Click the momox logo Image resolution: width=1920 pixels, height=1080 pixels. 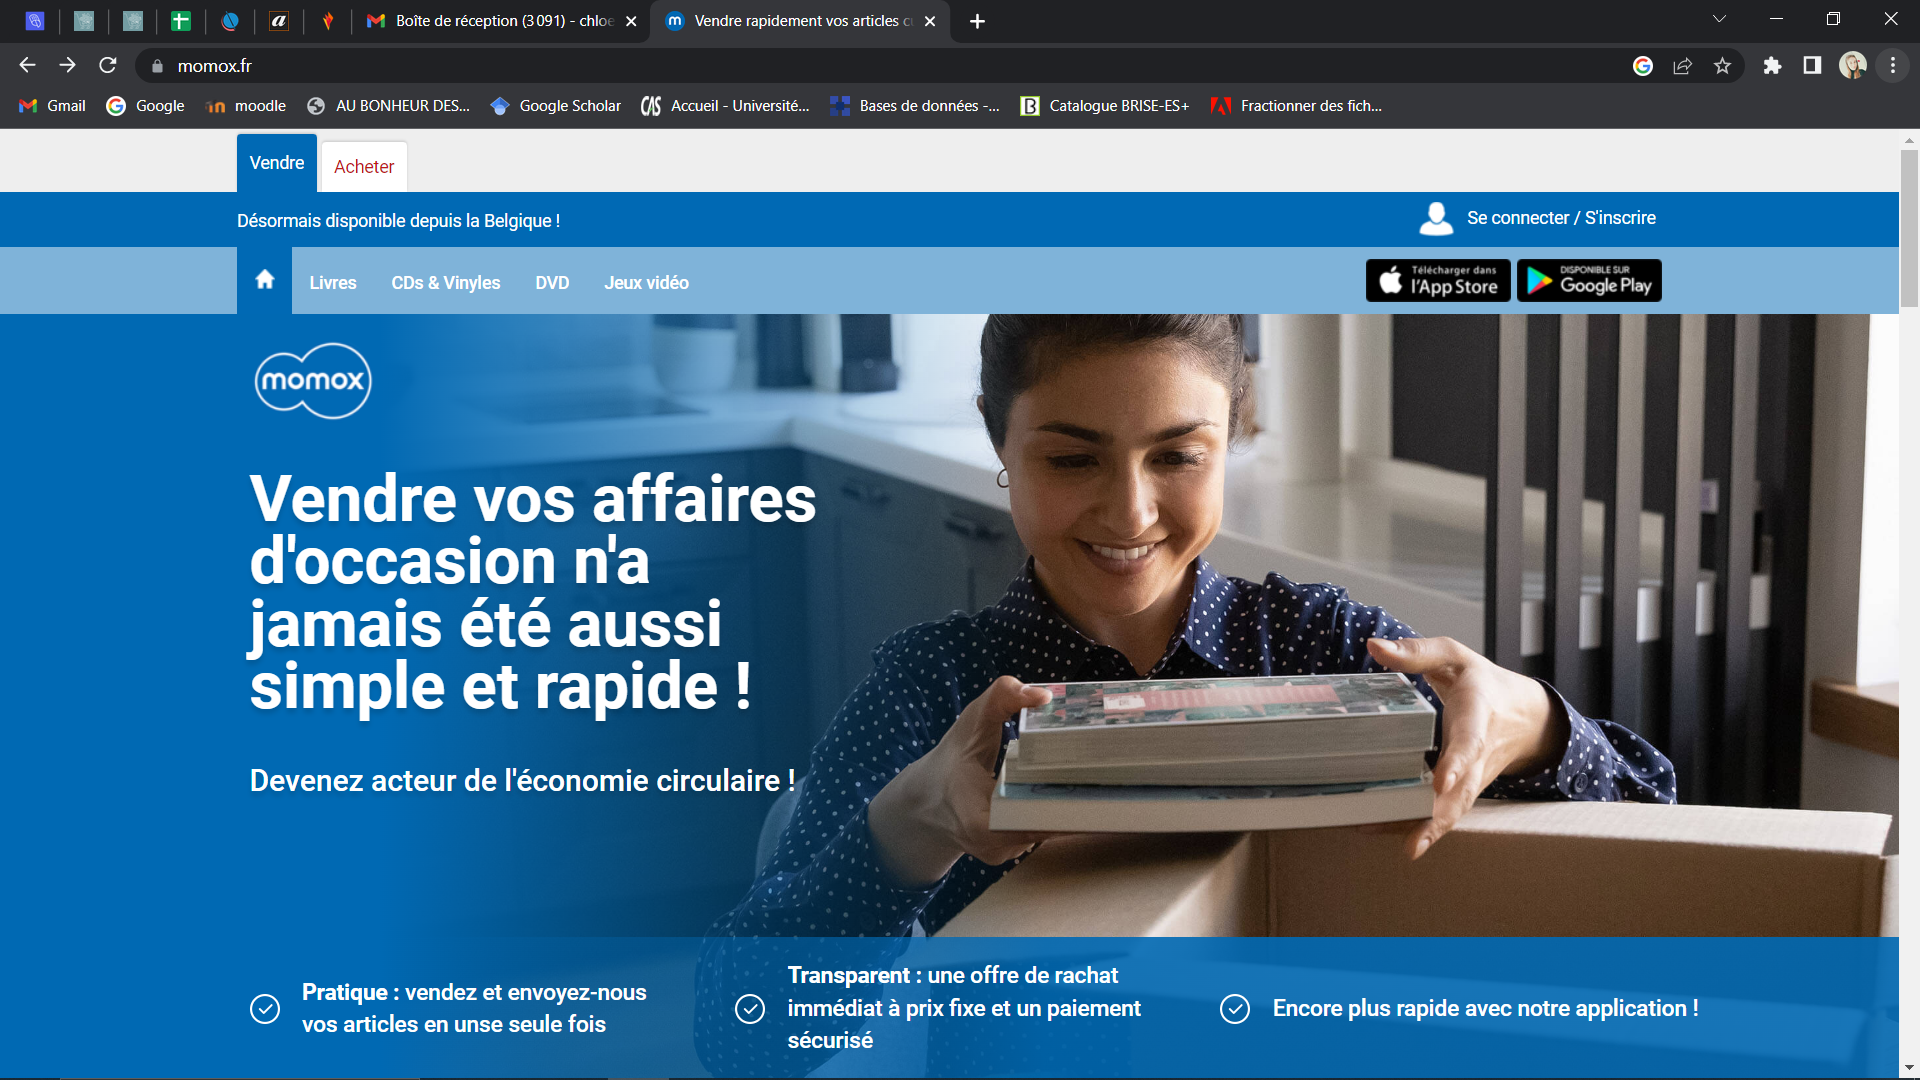tap(311, 380)
